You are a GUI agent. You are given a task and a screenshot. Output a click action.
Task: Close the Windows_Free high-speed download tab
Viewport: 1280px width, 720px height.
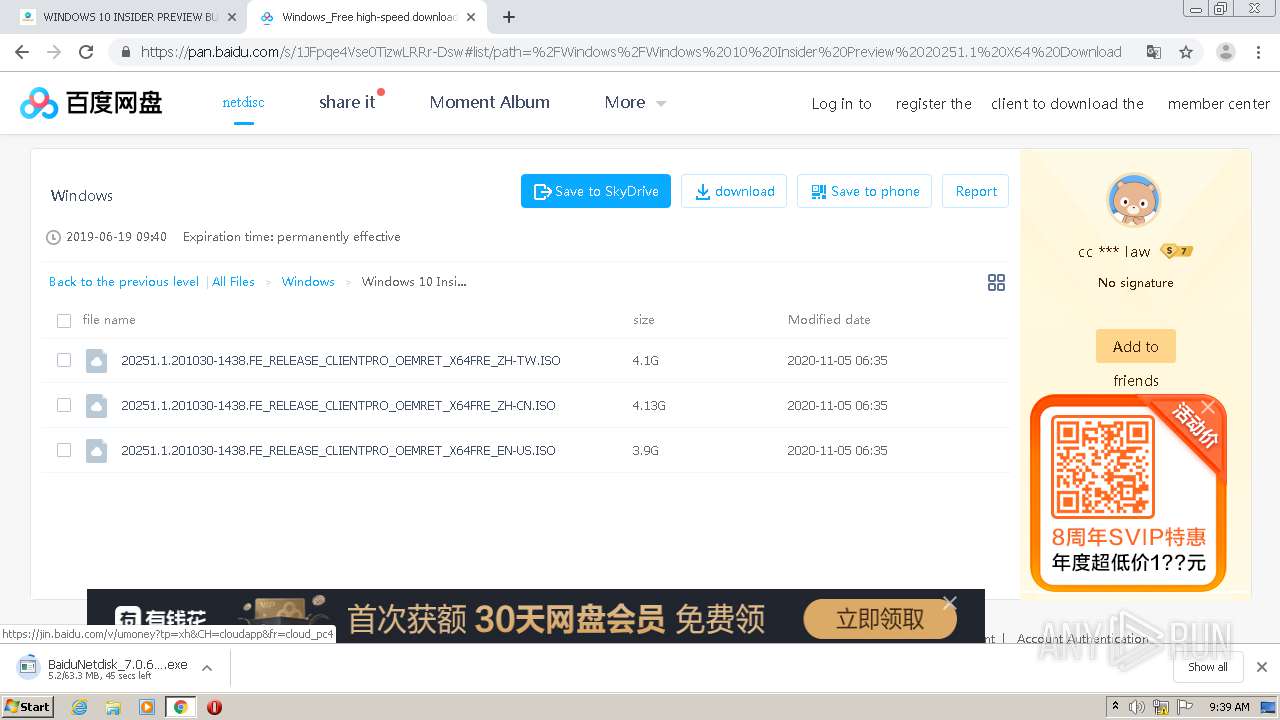tap(471, 17)
